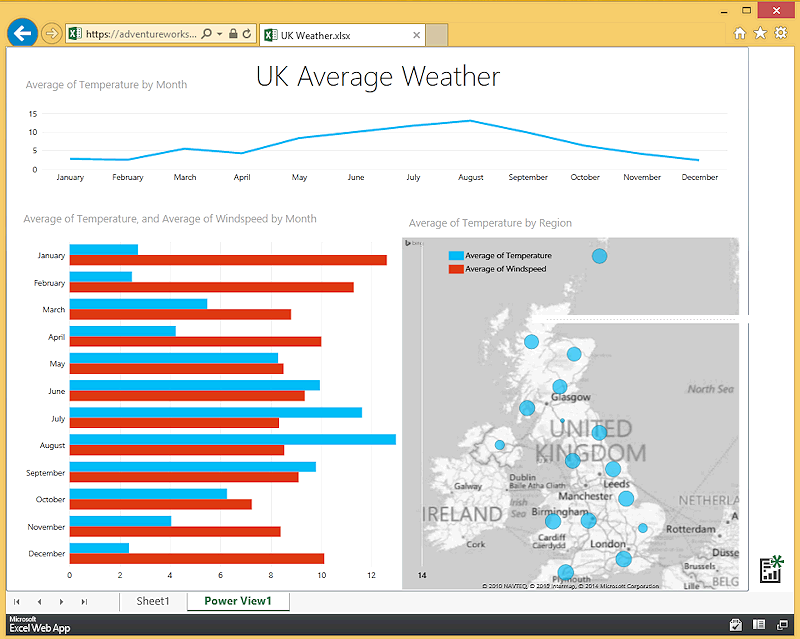Toggle the reading view icon in status bar
Screen dimensions: 800x639
pos(759,625)
